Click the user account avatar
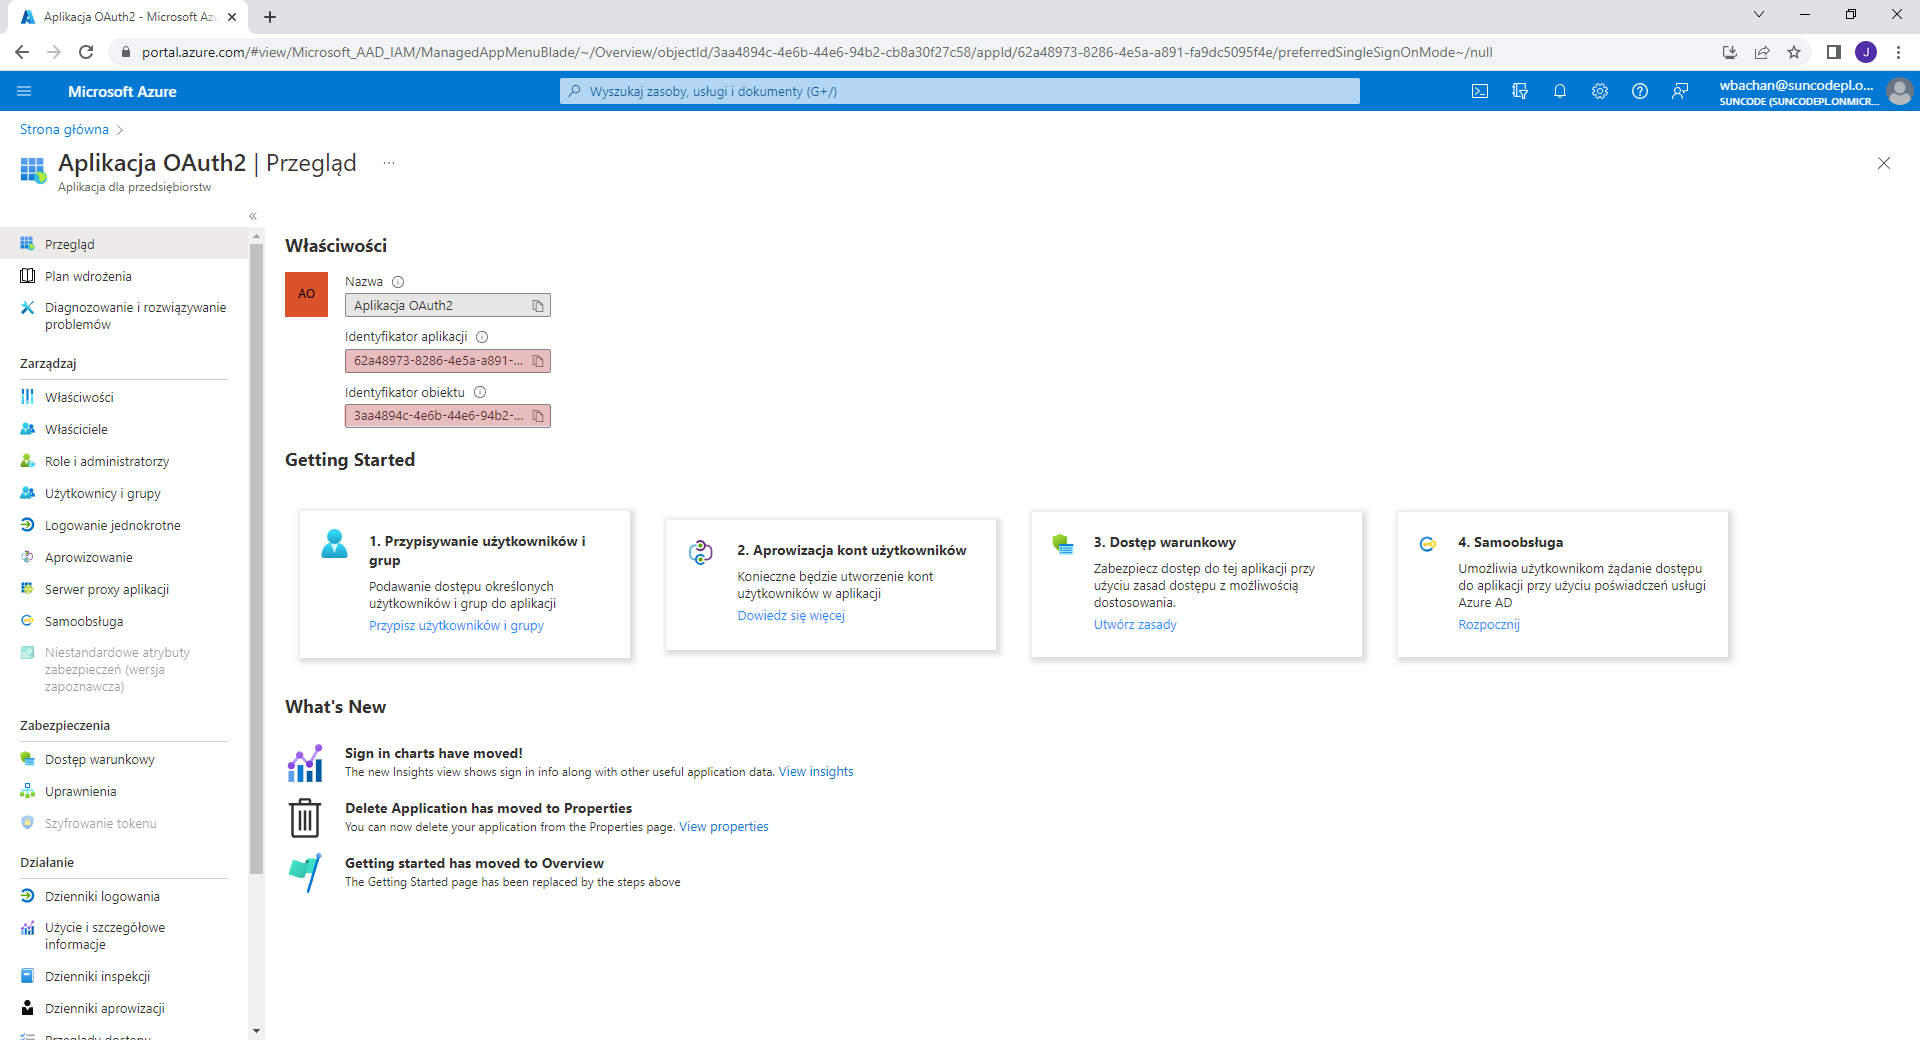Viewport: 1920px width, 1040px height. tap(1899, 91)
